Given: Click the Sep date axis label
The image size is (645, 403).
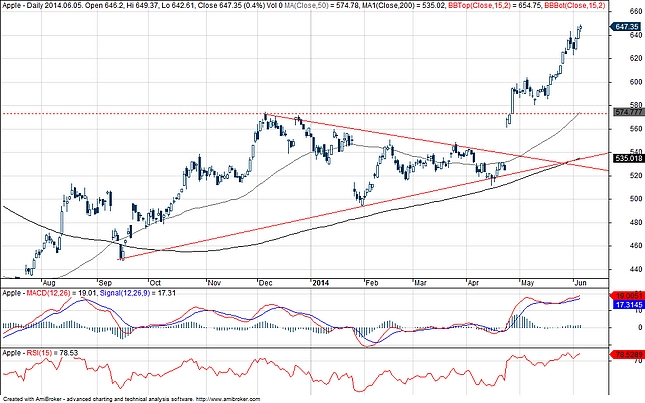Looking at the screenshot, I should pos(105,283).
